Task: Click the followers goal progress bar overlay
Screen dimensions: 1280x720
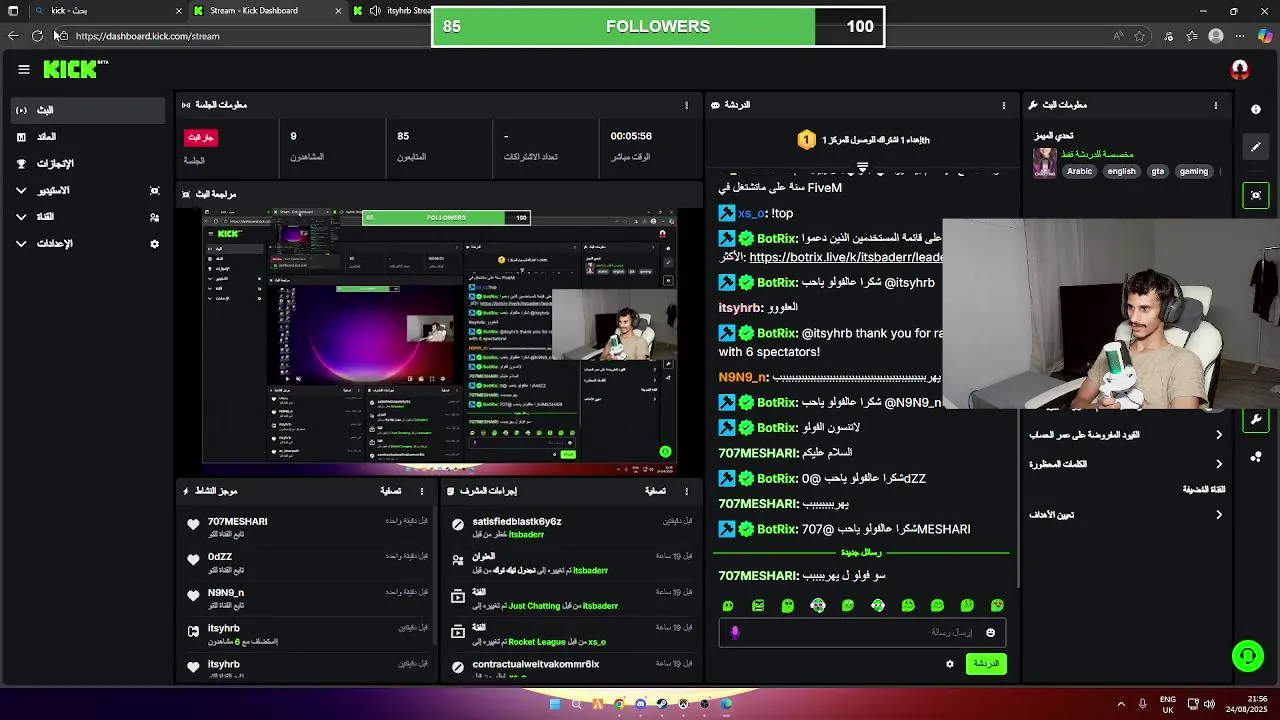Action: (658, 27)
